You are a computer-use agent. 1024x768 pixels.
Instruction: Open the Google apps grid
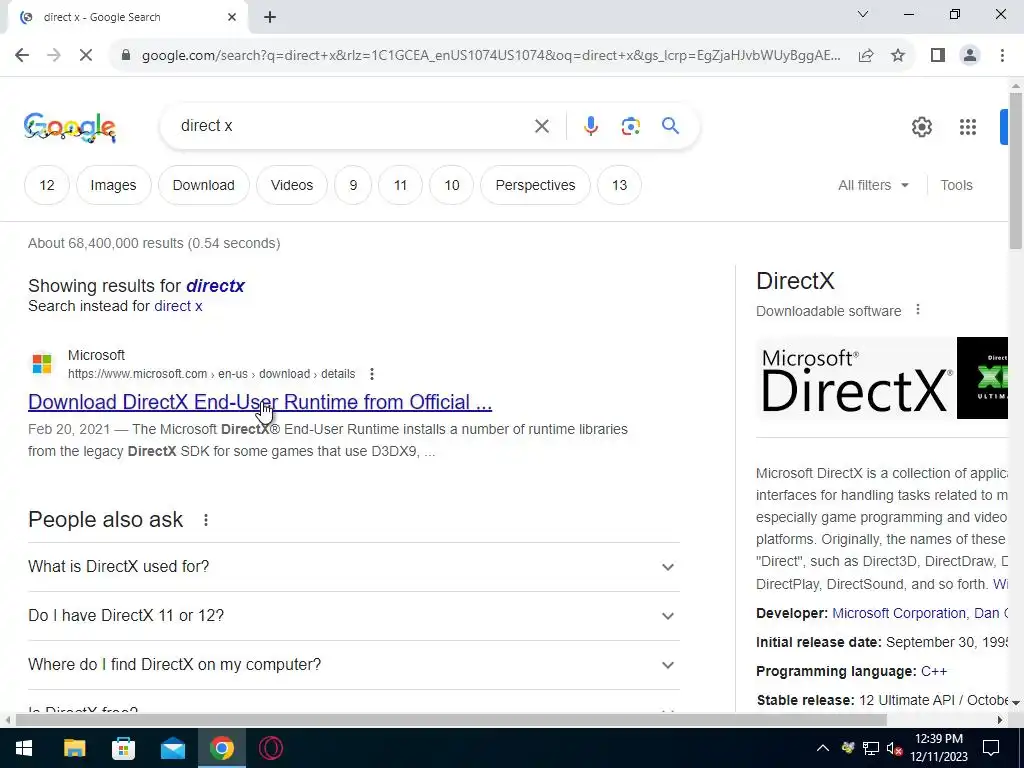(x=968, y=127)
